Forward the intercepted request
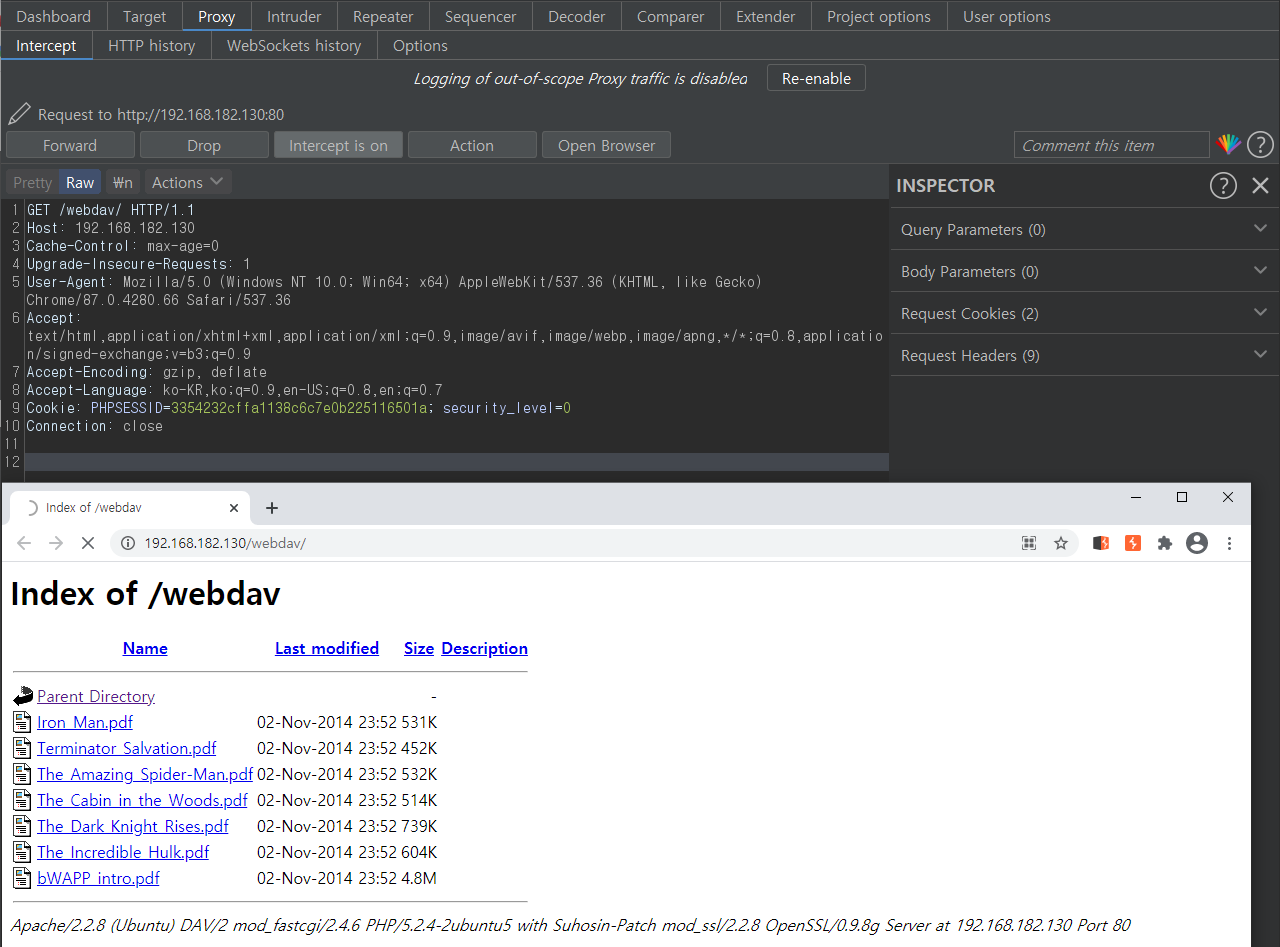The image size is (1280, 947). coord(70,145)
